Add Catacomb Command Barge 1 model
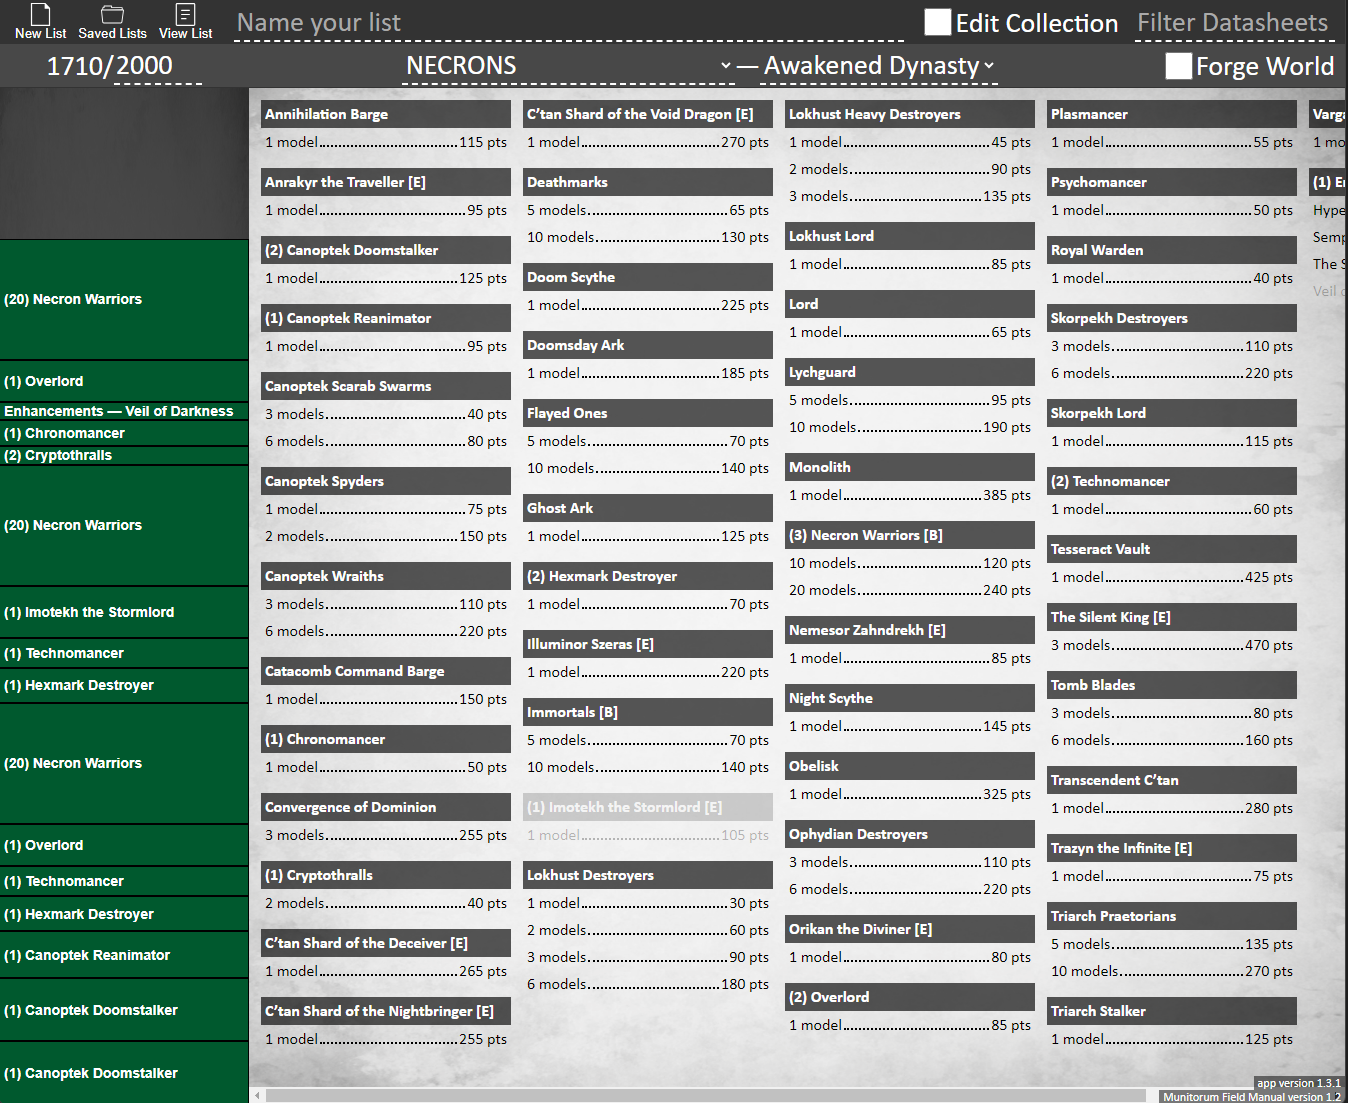The height and width of the screenshot is (1103, 1348). (x=386, y=699)
